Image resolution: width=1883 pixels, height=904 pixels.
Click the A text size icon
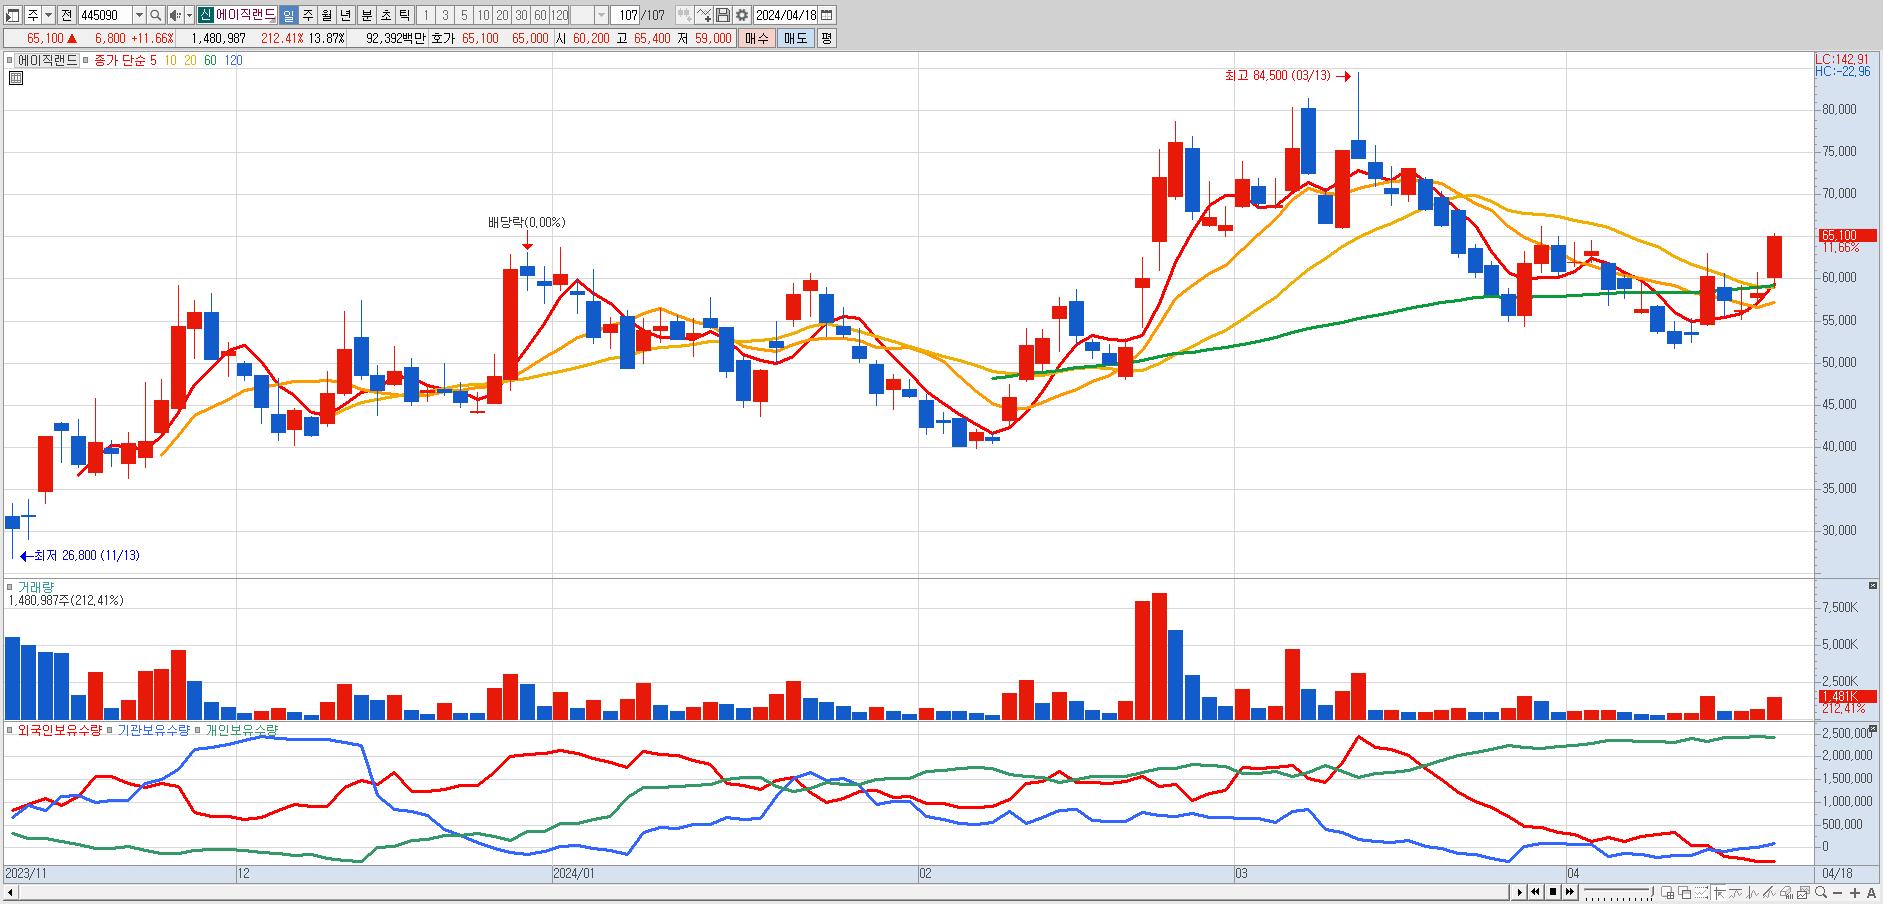click(1871, 893)
